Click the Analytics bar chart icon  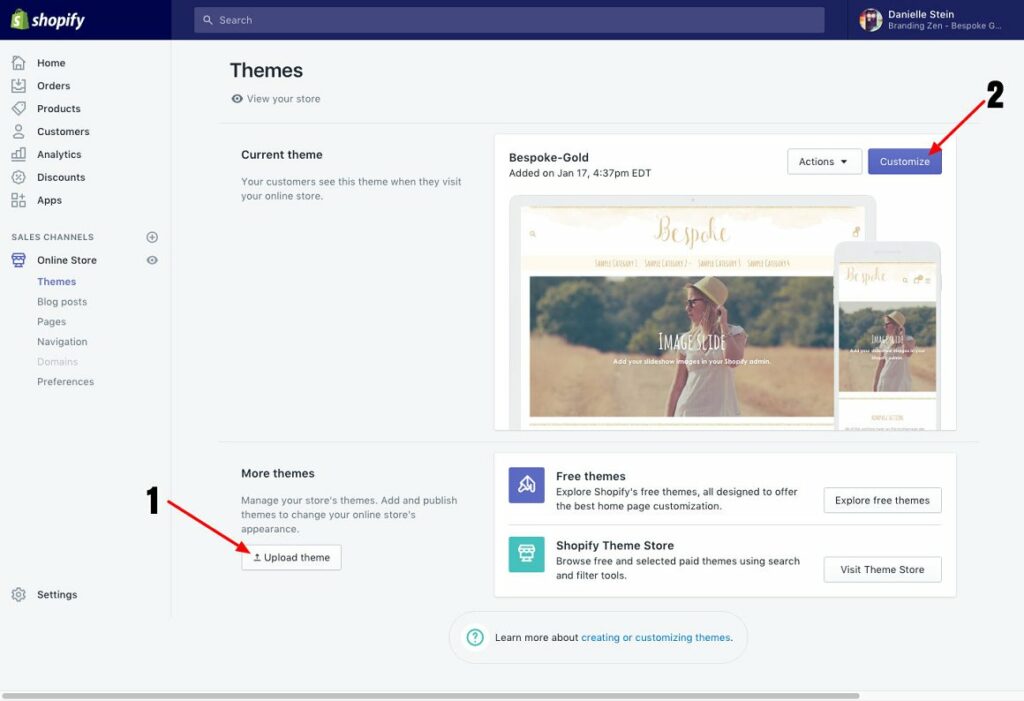click(19, 155)
